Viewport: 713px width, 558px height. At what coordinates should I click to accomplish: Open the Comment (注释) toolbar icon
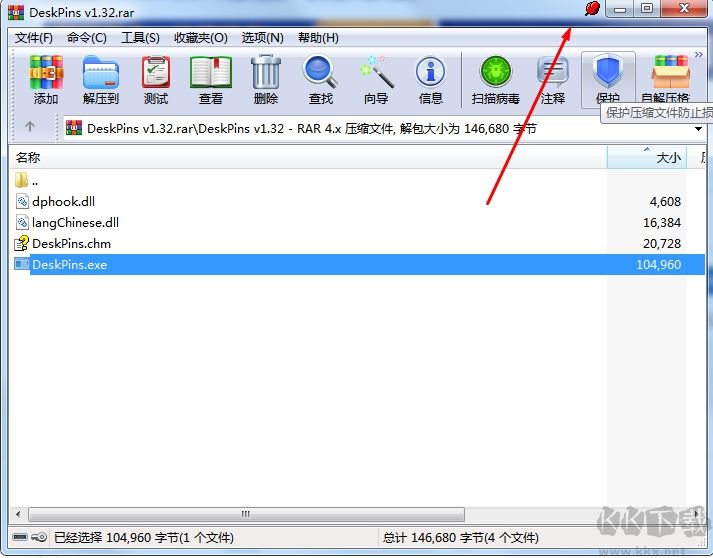[x=552, y=80]
